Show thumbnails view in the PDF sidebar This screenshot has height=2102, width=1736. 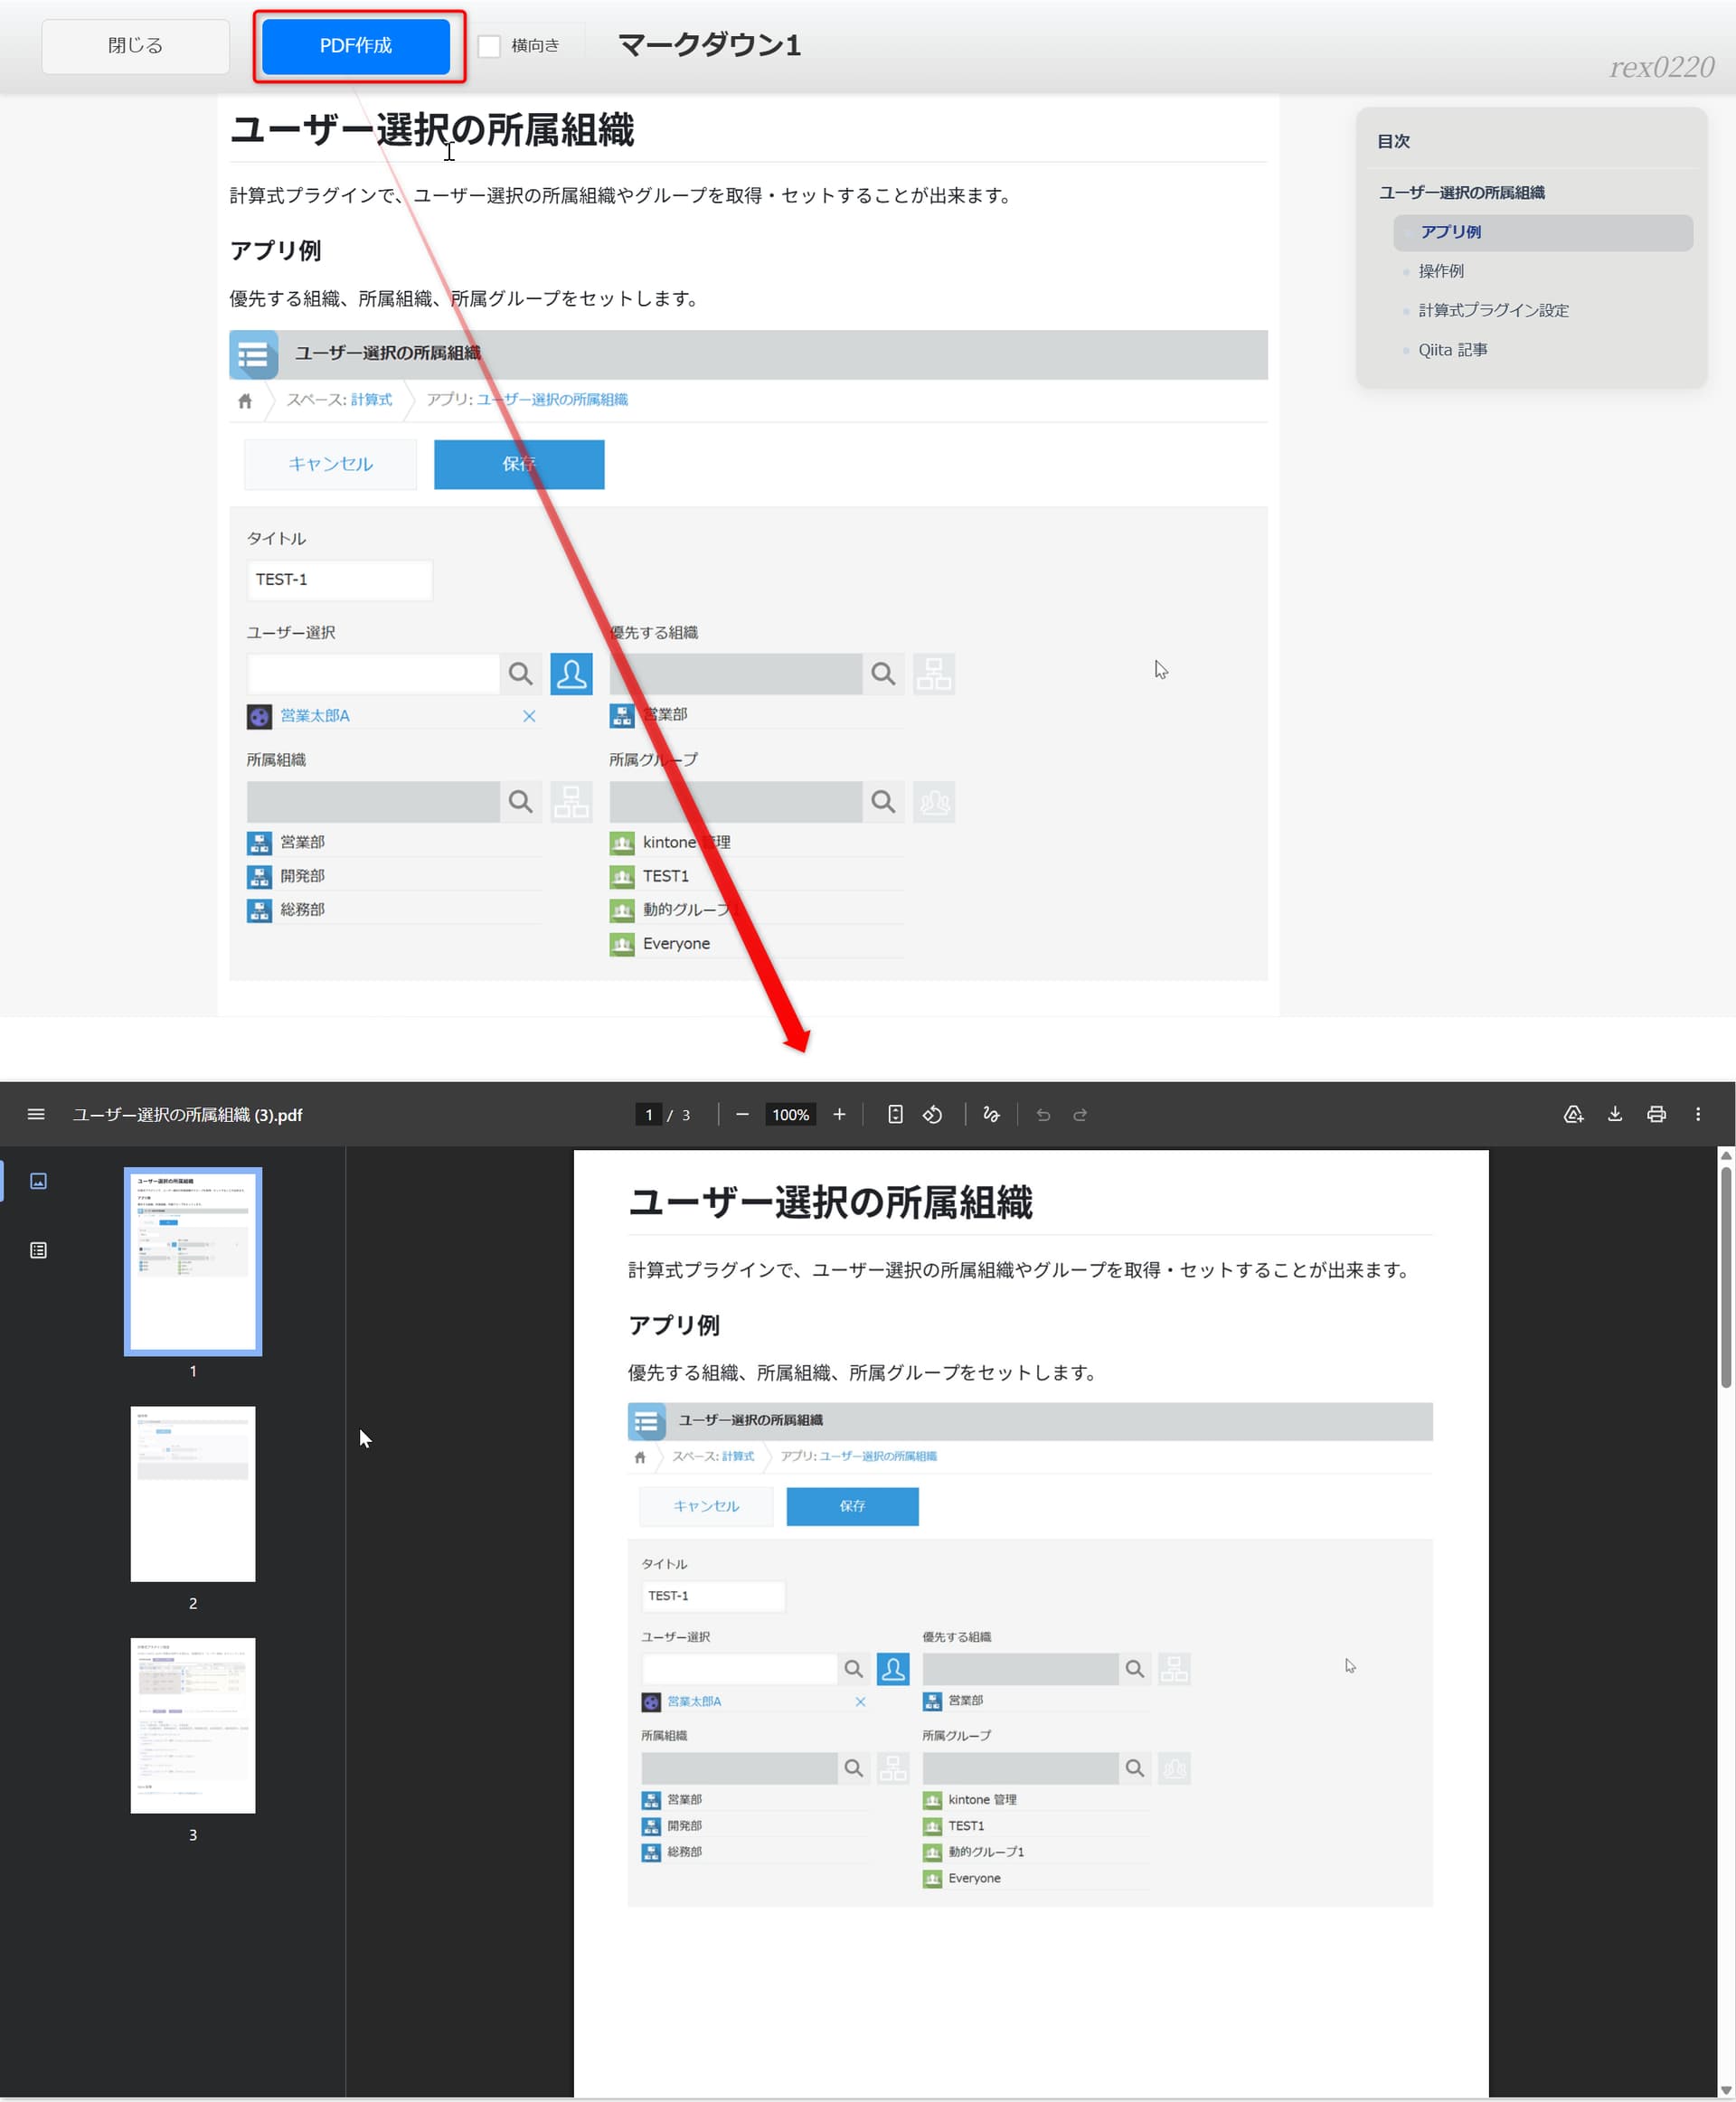pos(38,1181)
